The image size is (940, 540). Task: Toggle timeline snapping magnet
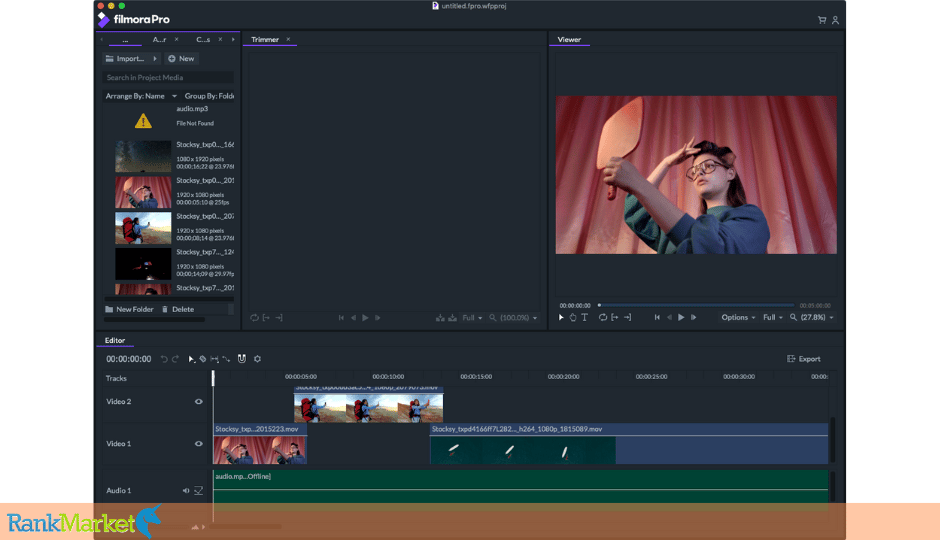(x=242, y=358)
